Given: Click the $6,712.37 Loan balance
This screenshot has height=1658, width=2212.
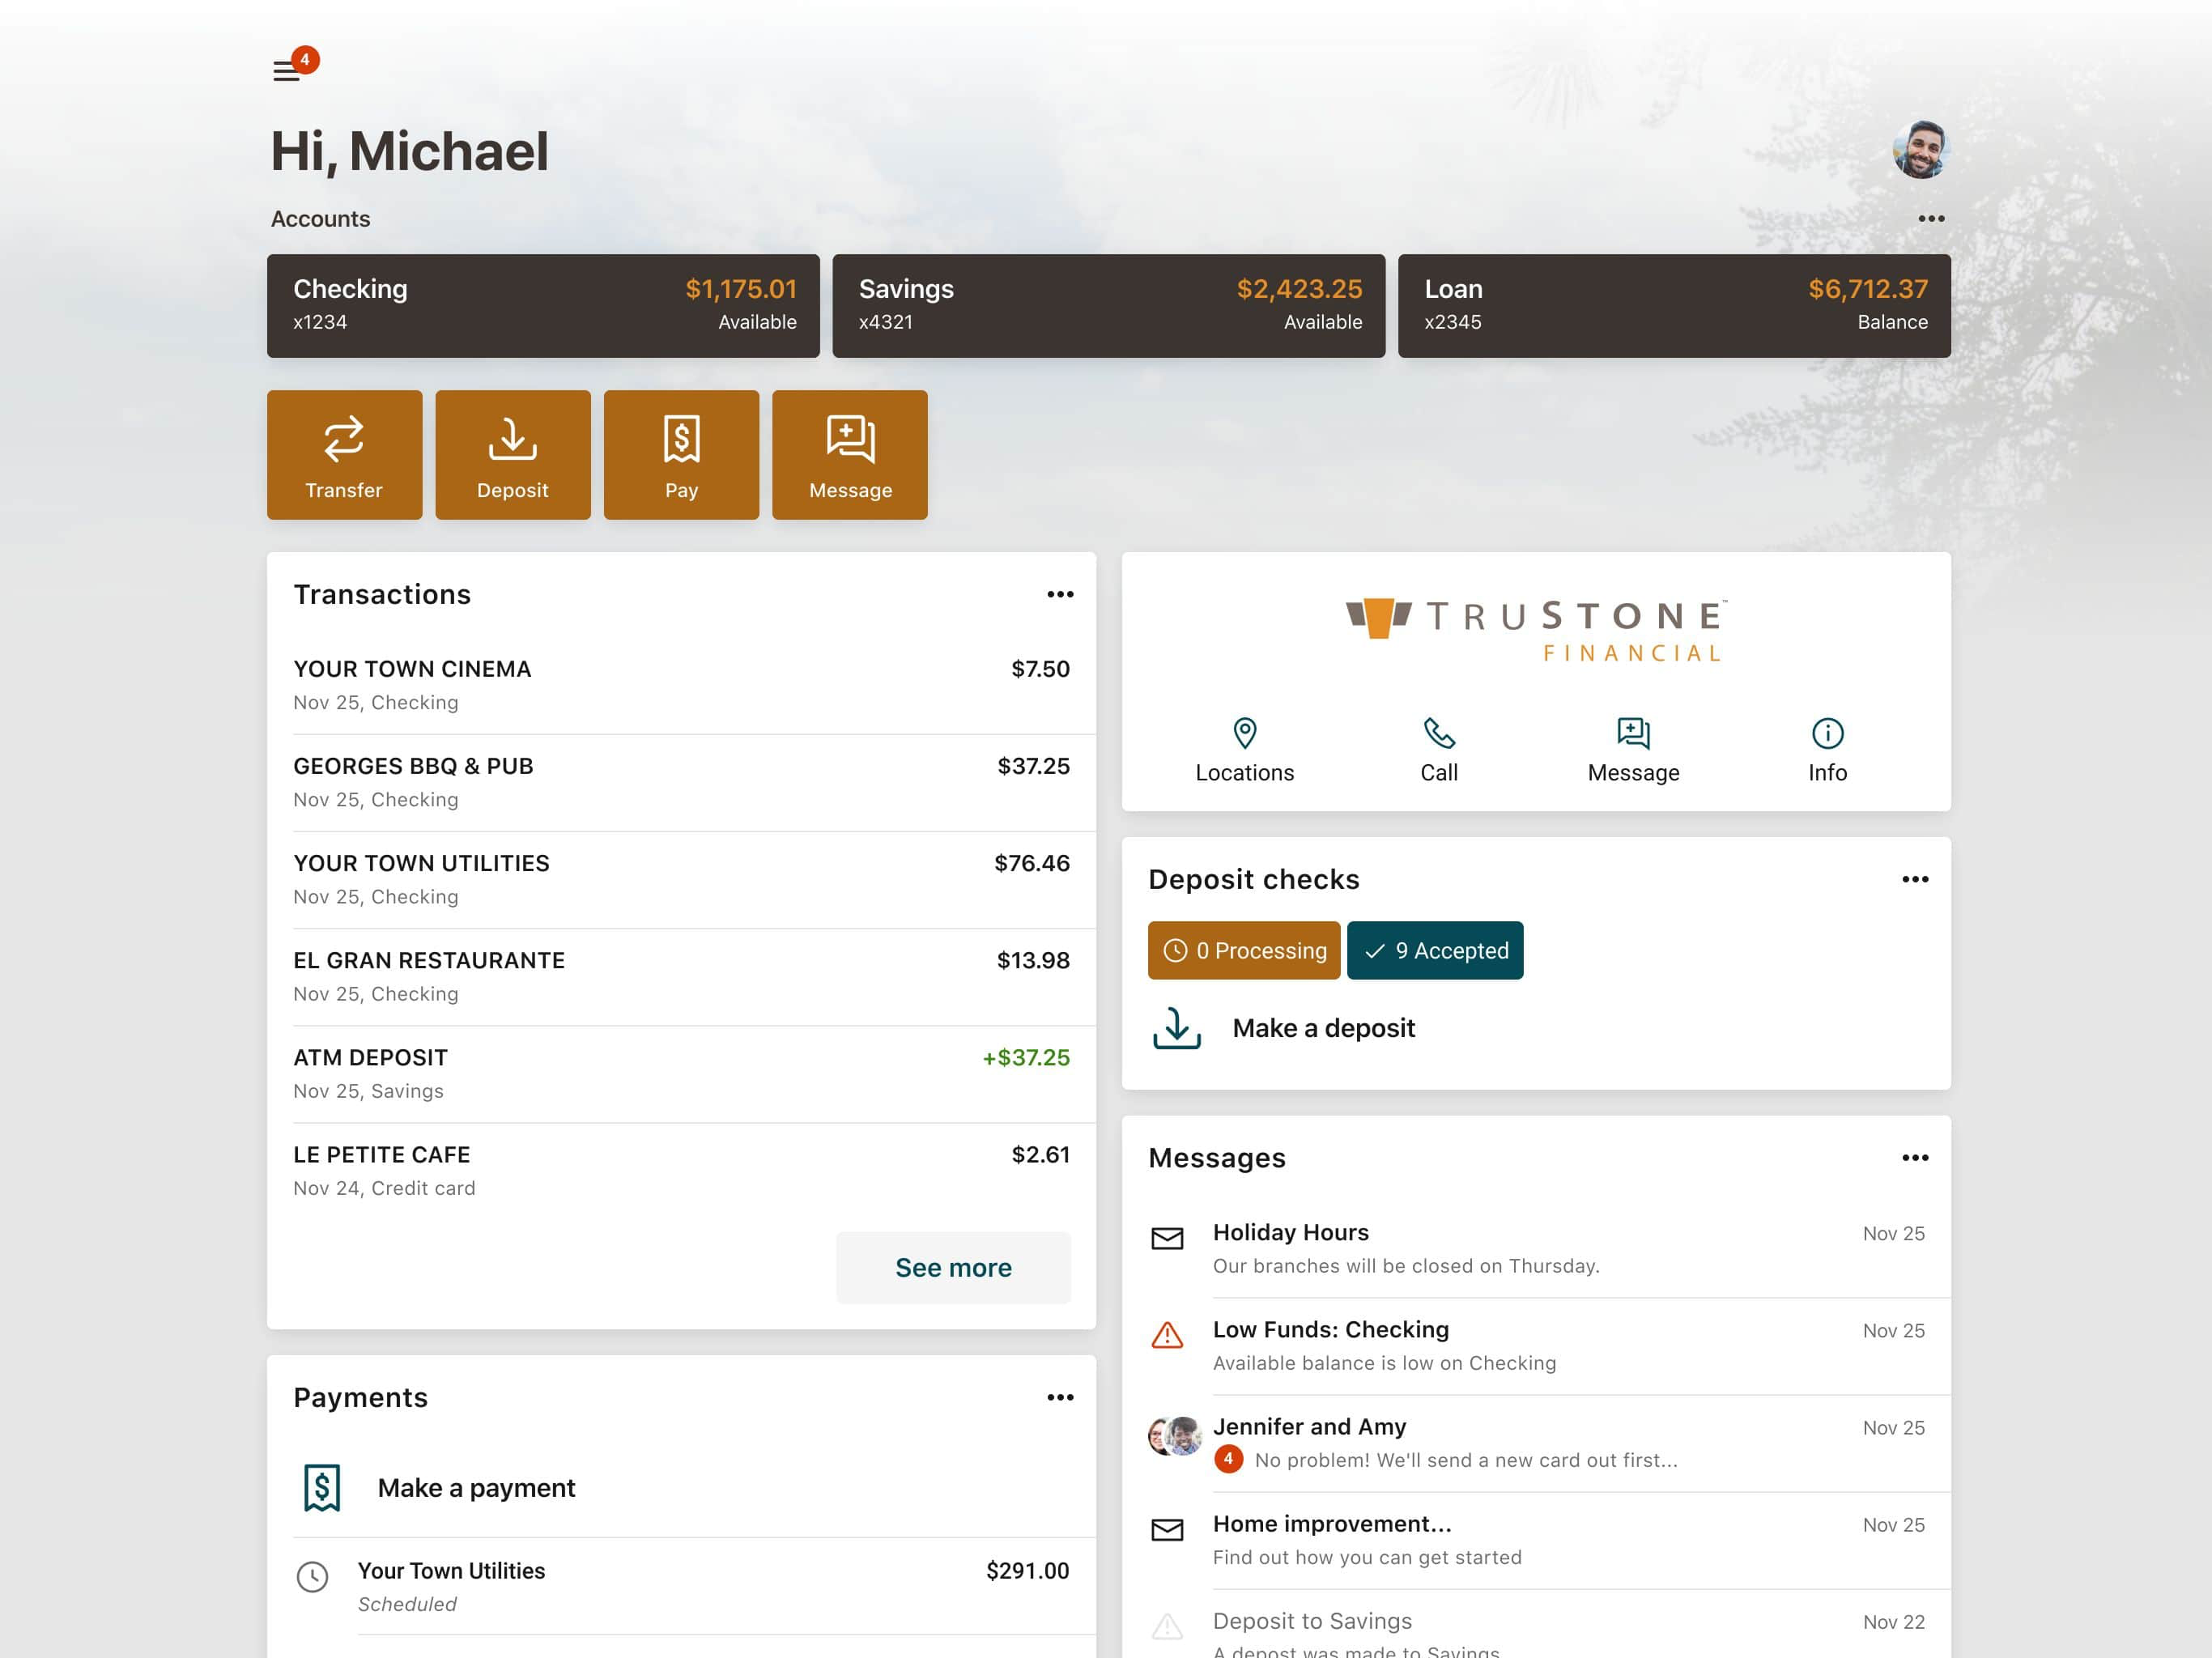Looking at the screenshot, I should click(x=1868, y=289).
